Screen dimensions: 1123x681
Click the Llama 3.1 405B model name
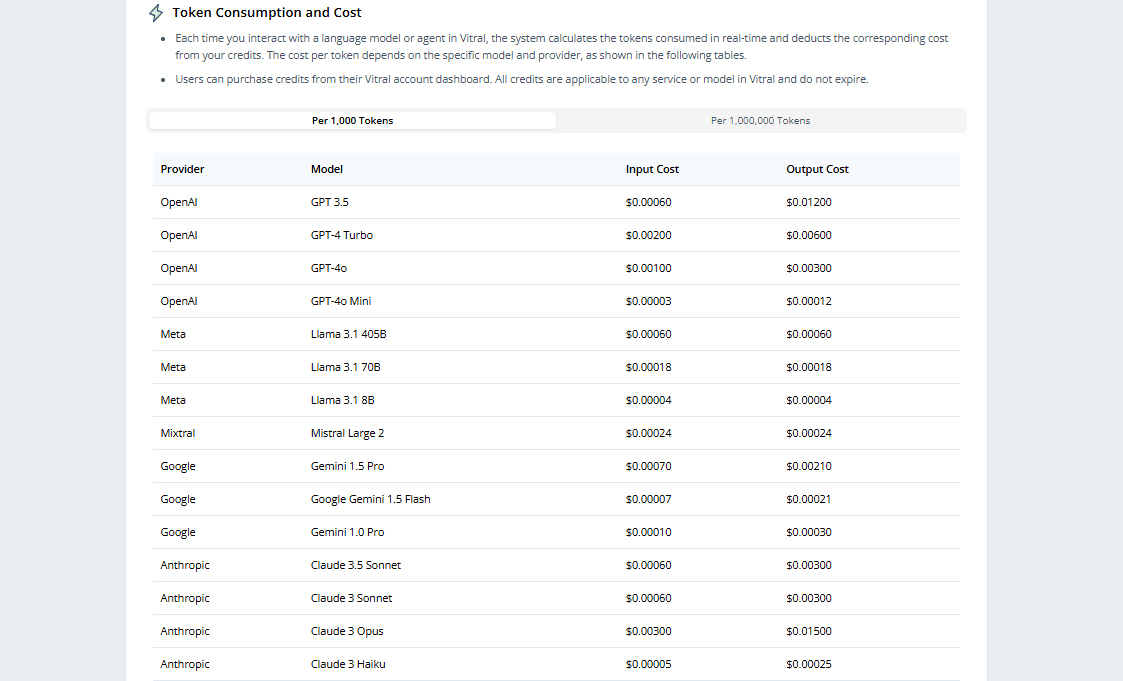[348, 334]
